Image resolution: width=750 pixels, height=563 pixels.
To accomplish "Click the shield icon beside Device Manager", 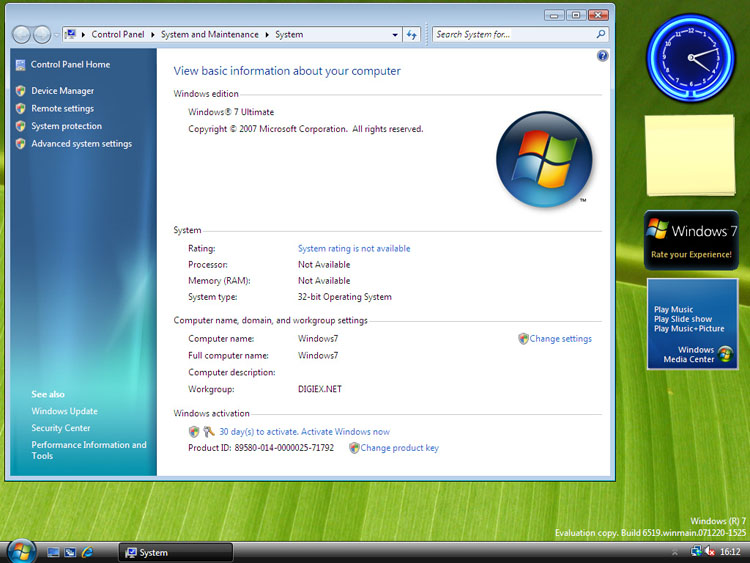I will [20, 91].
